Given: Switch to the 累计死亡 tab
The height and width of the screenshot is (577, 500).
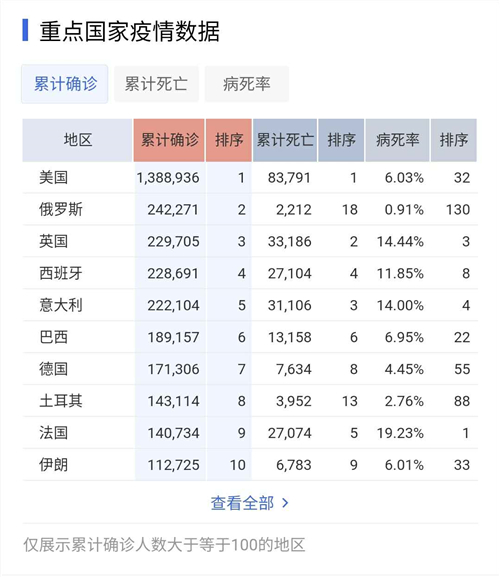Looking at the screenshot, I should point(156,84).
